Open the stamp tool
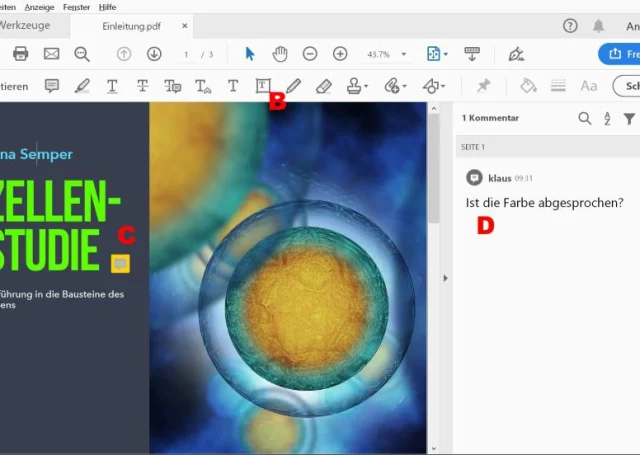Screen dimensions: 640x455 [x=355, y=86]
